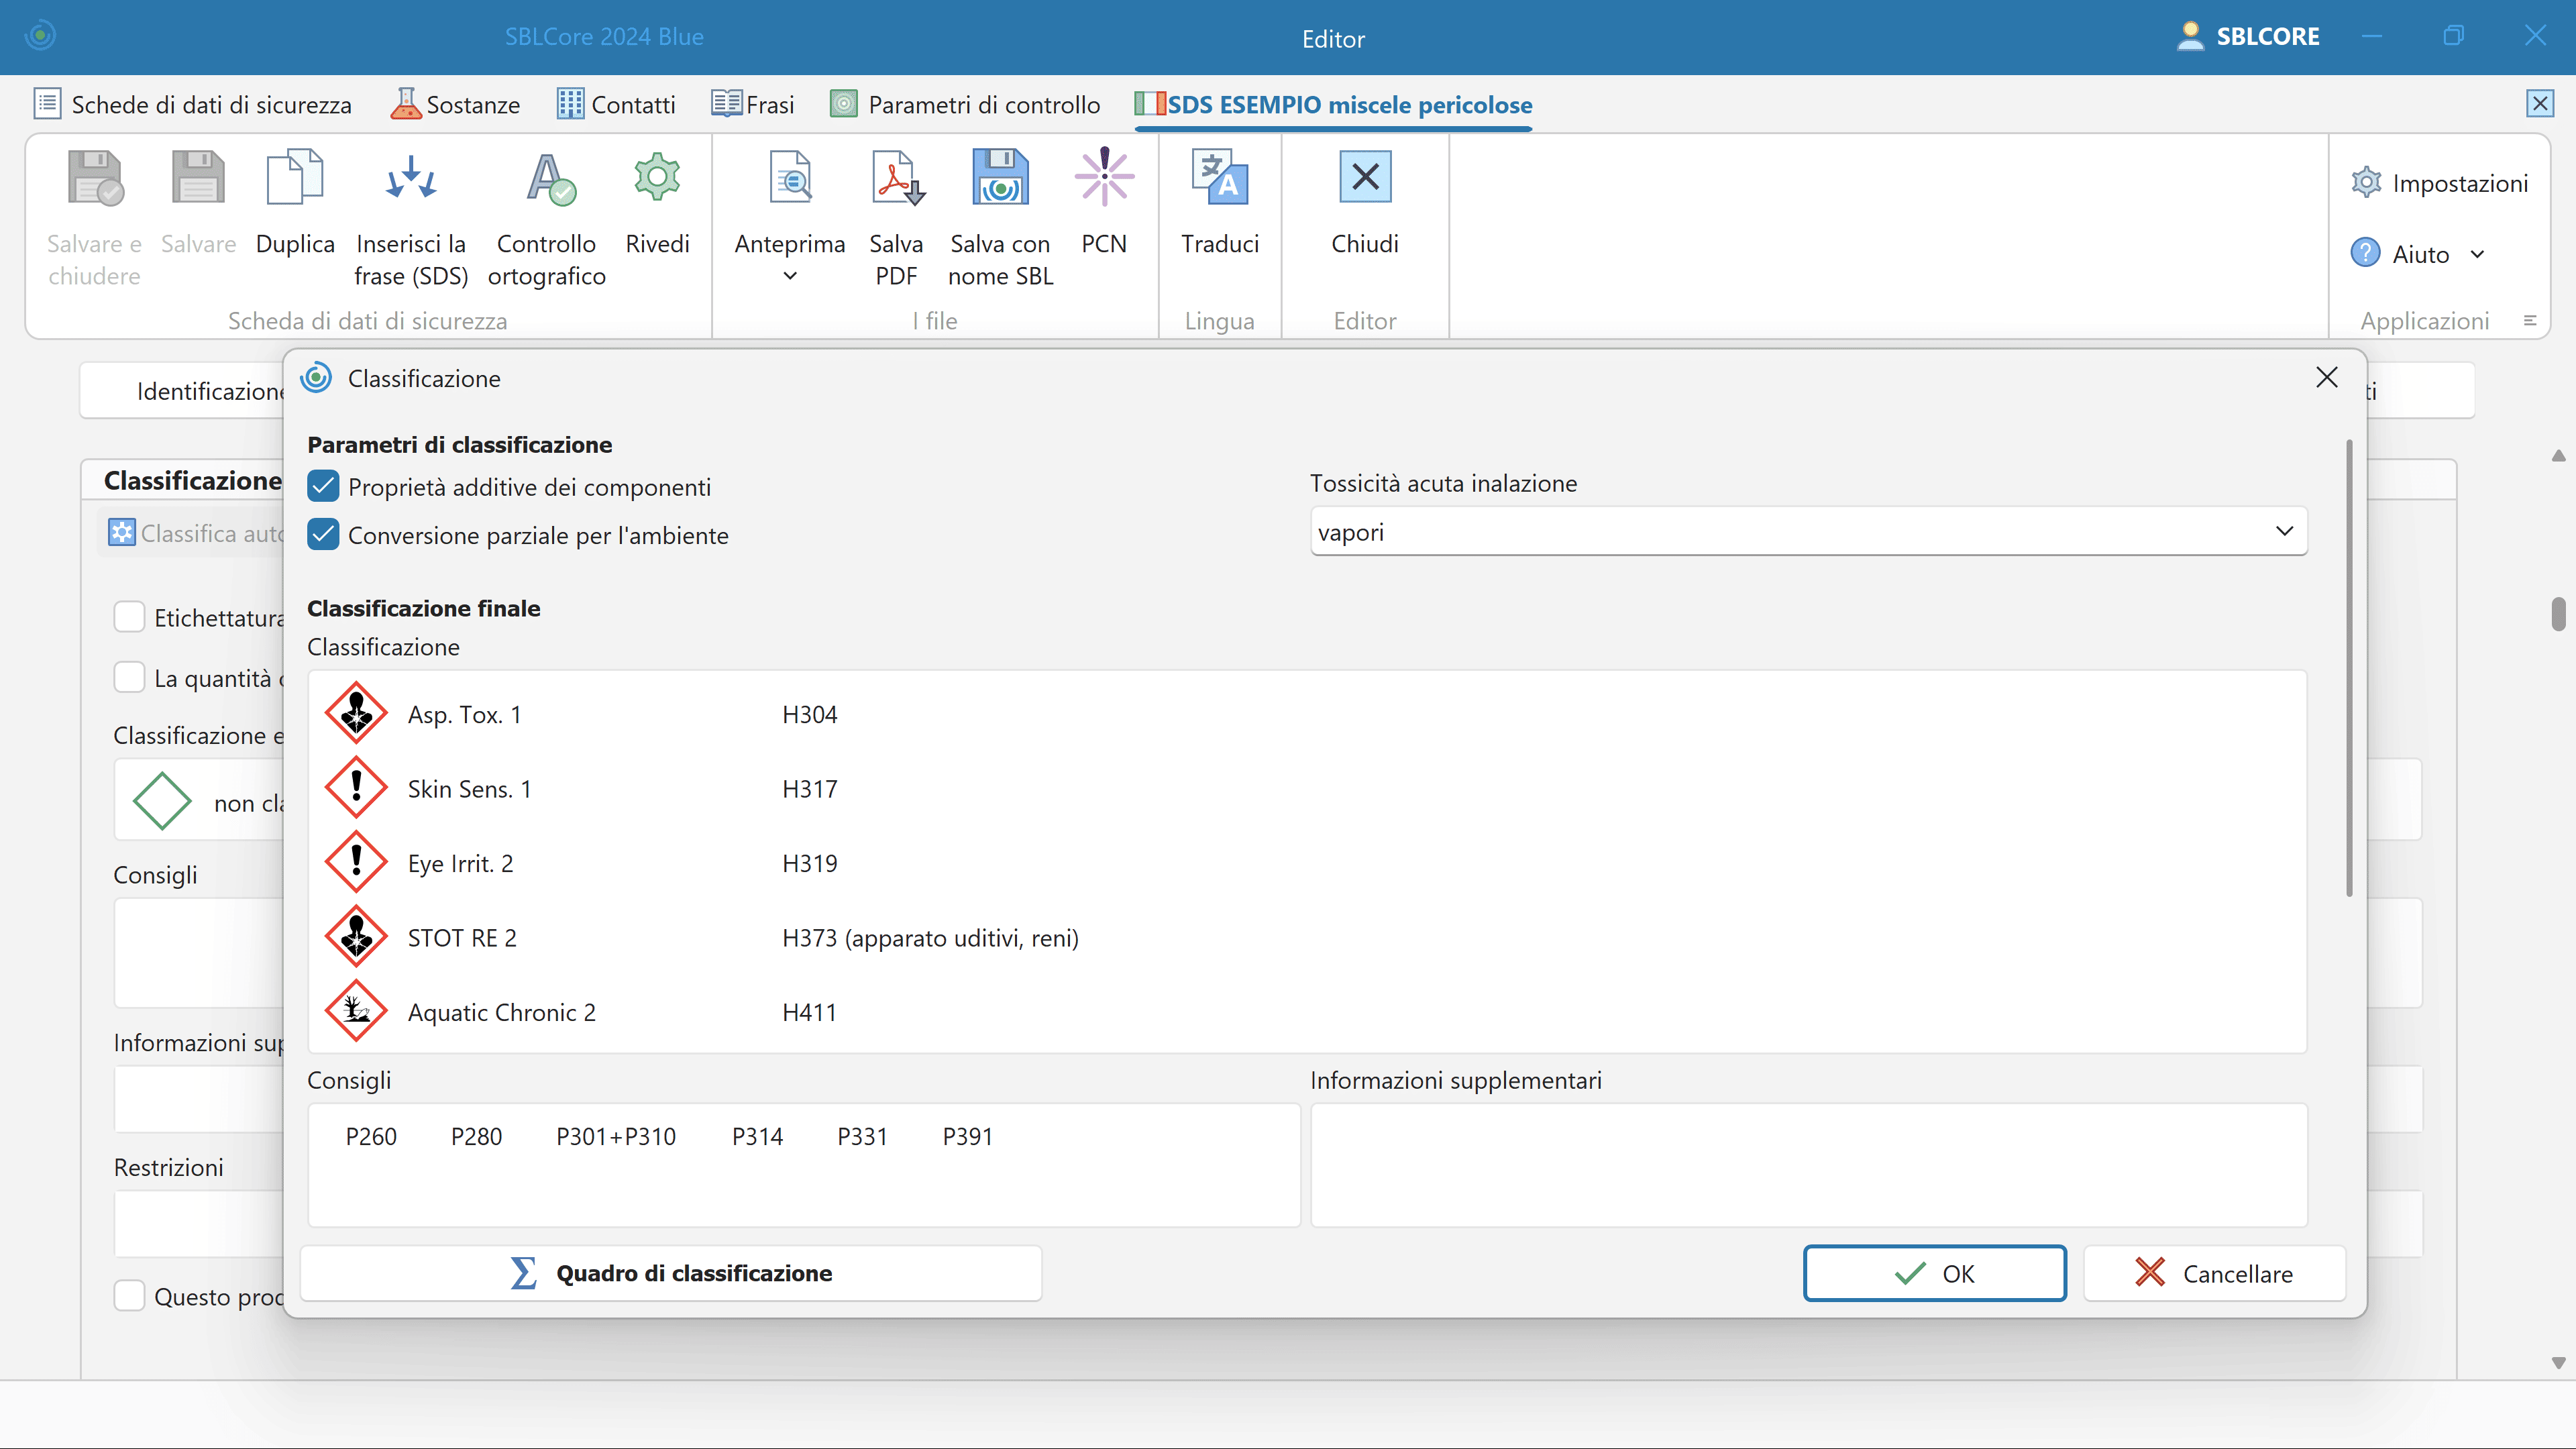Expand the Anteprima dropdown arrow

[790, 276]
